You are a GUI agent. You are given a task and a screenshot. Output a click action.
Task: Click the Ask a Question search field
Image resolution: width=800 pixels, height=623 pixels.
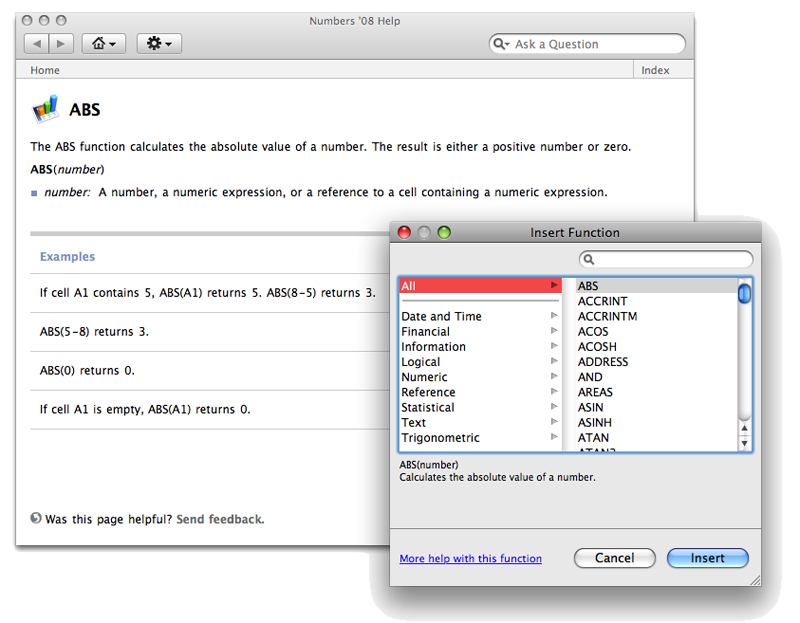coord(587,44)
